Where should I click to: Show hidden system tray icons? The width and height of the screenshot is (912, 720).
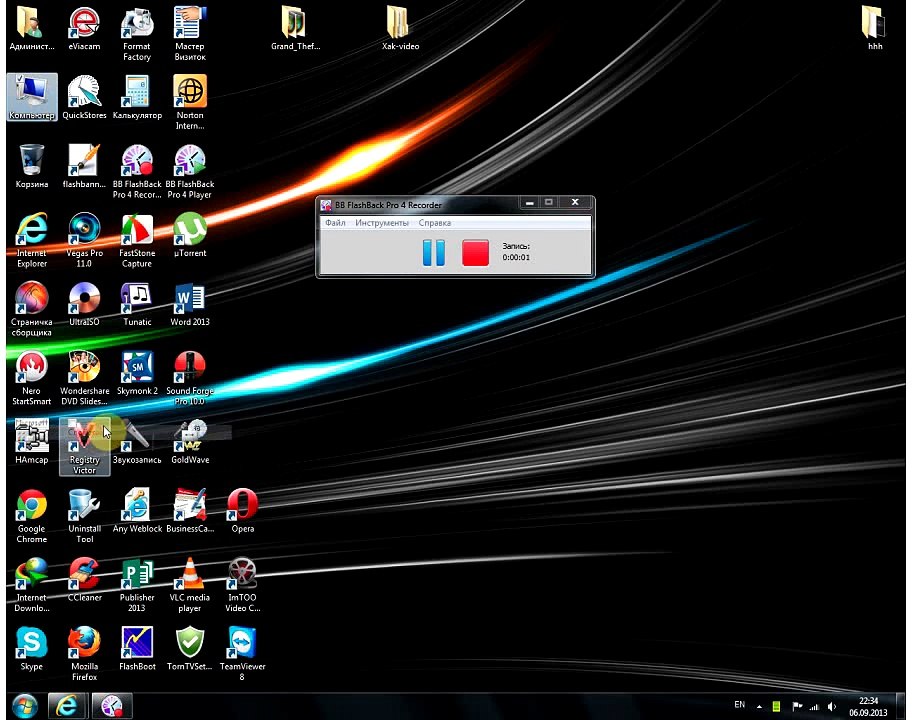coord(759,707)
